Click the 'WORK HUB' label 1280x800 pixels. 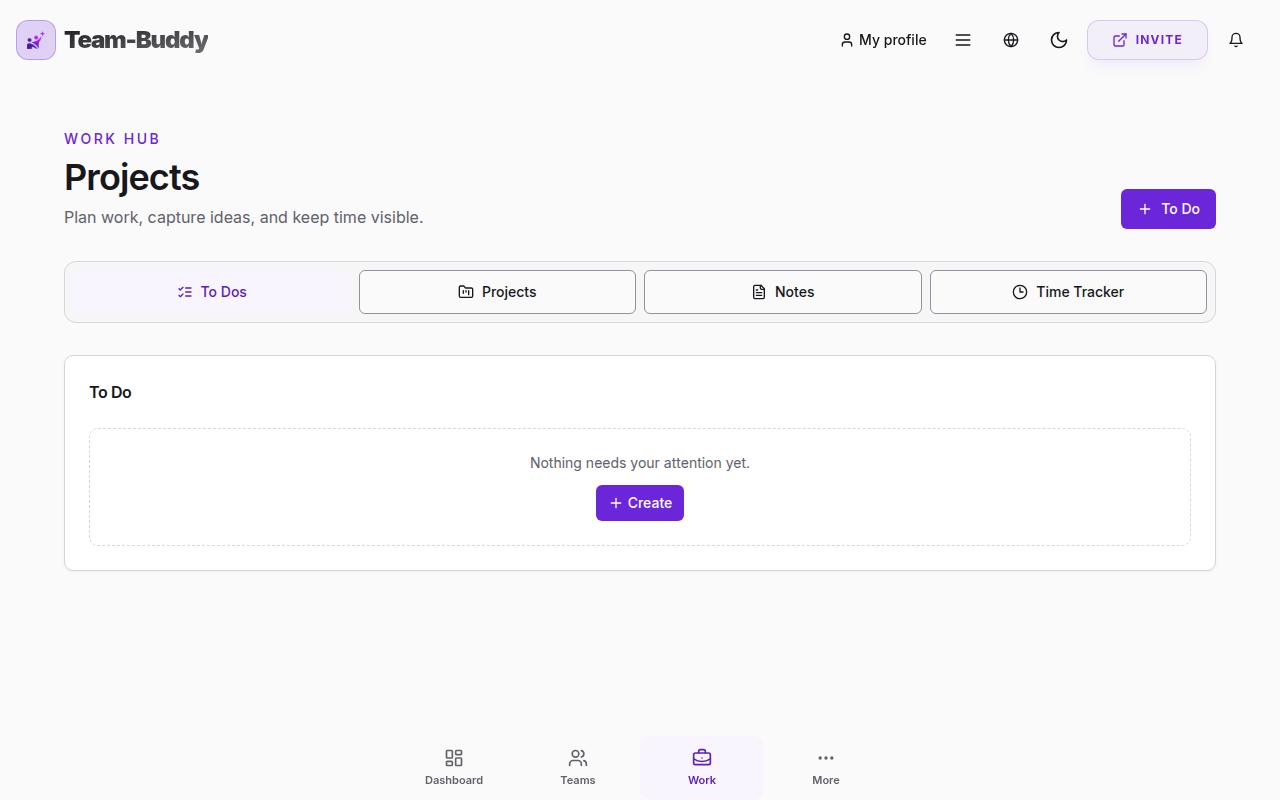click(x=112, y=139)
